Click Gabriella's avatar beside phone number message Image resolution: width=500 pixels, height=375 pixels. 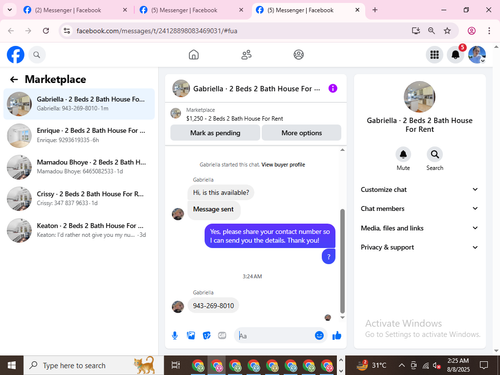[x=178, y=307]
